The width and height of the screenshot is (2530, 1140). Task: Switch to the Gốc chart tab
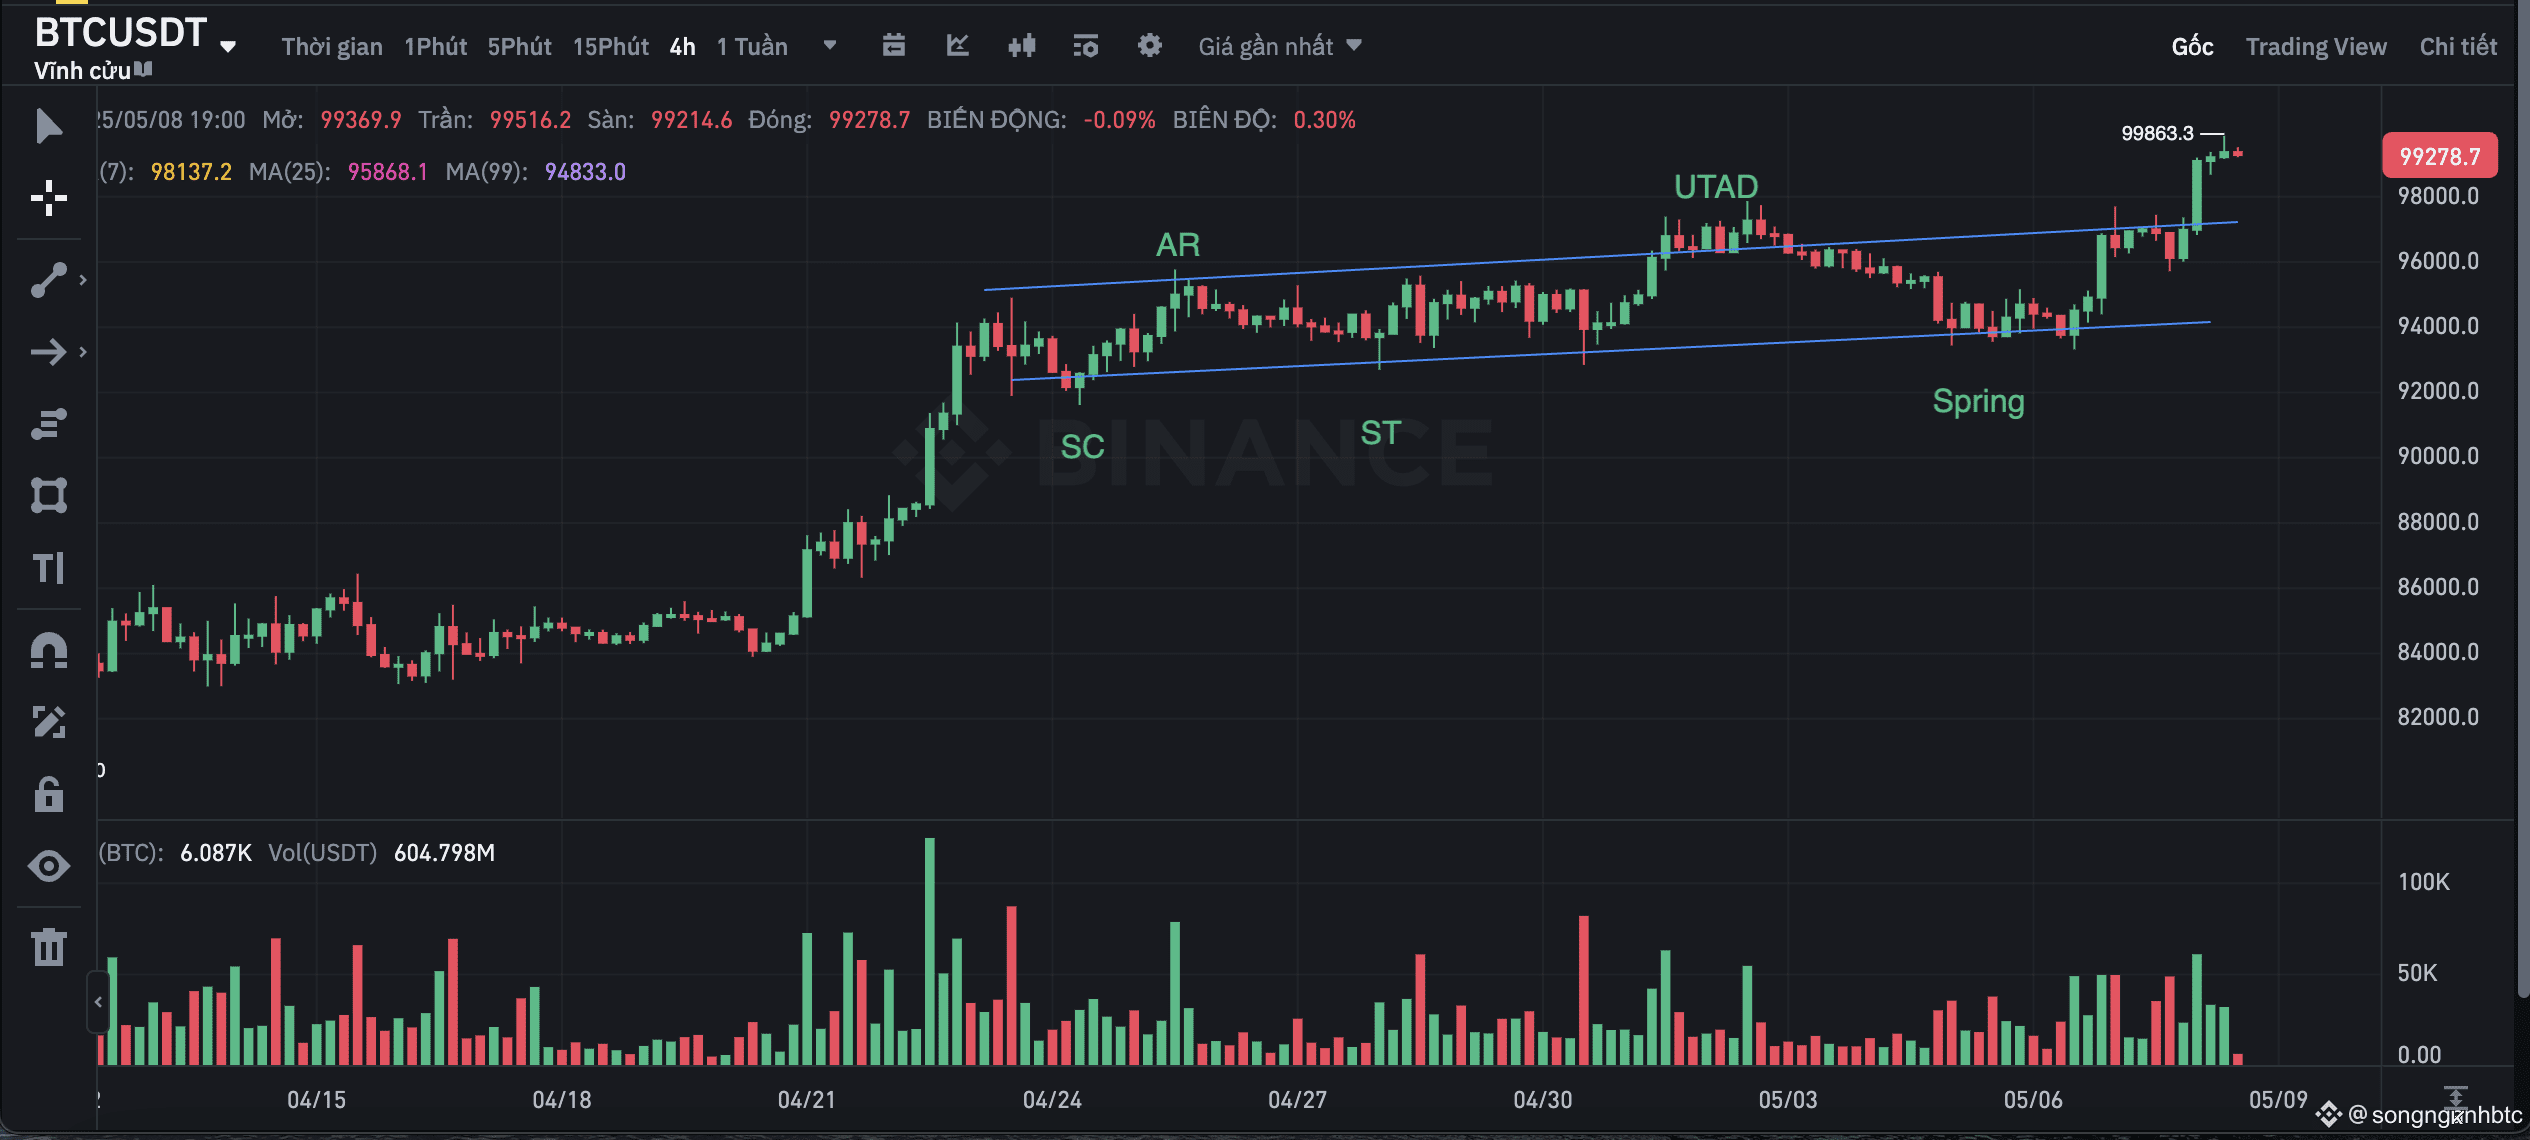pyautogui.click(x=2192, y=47)
